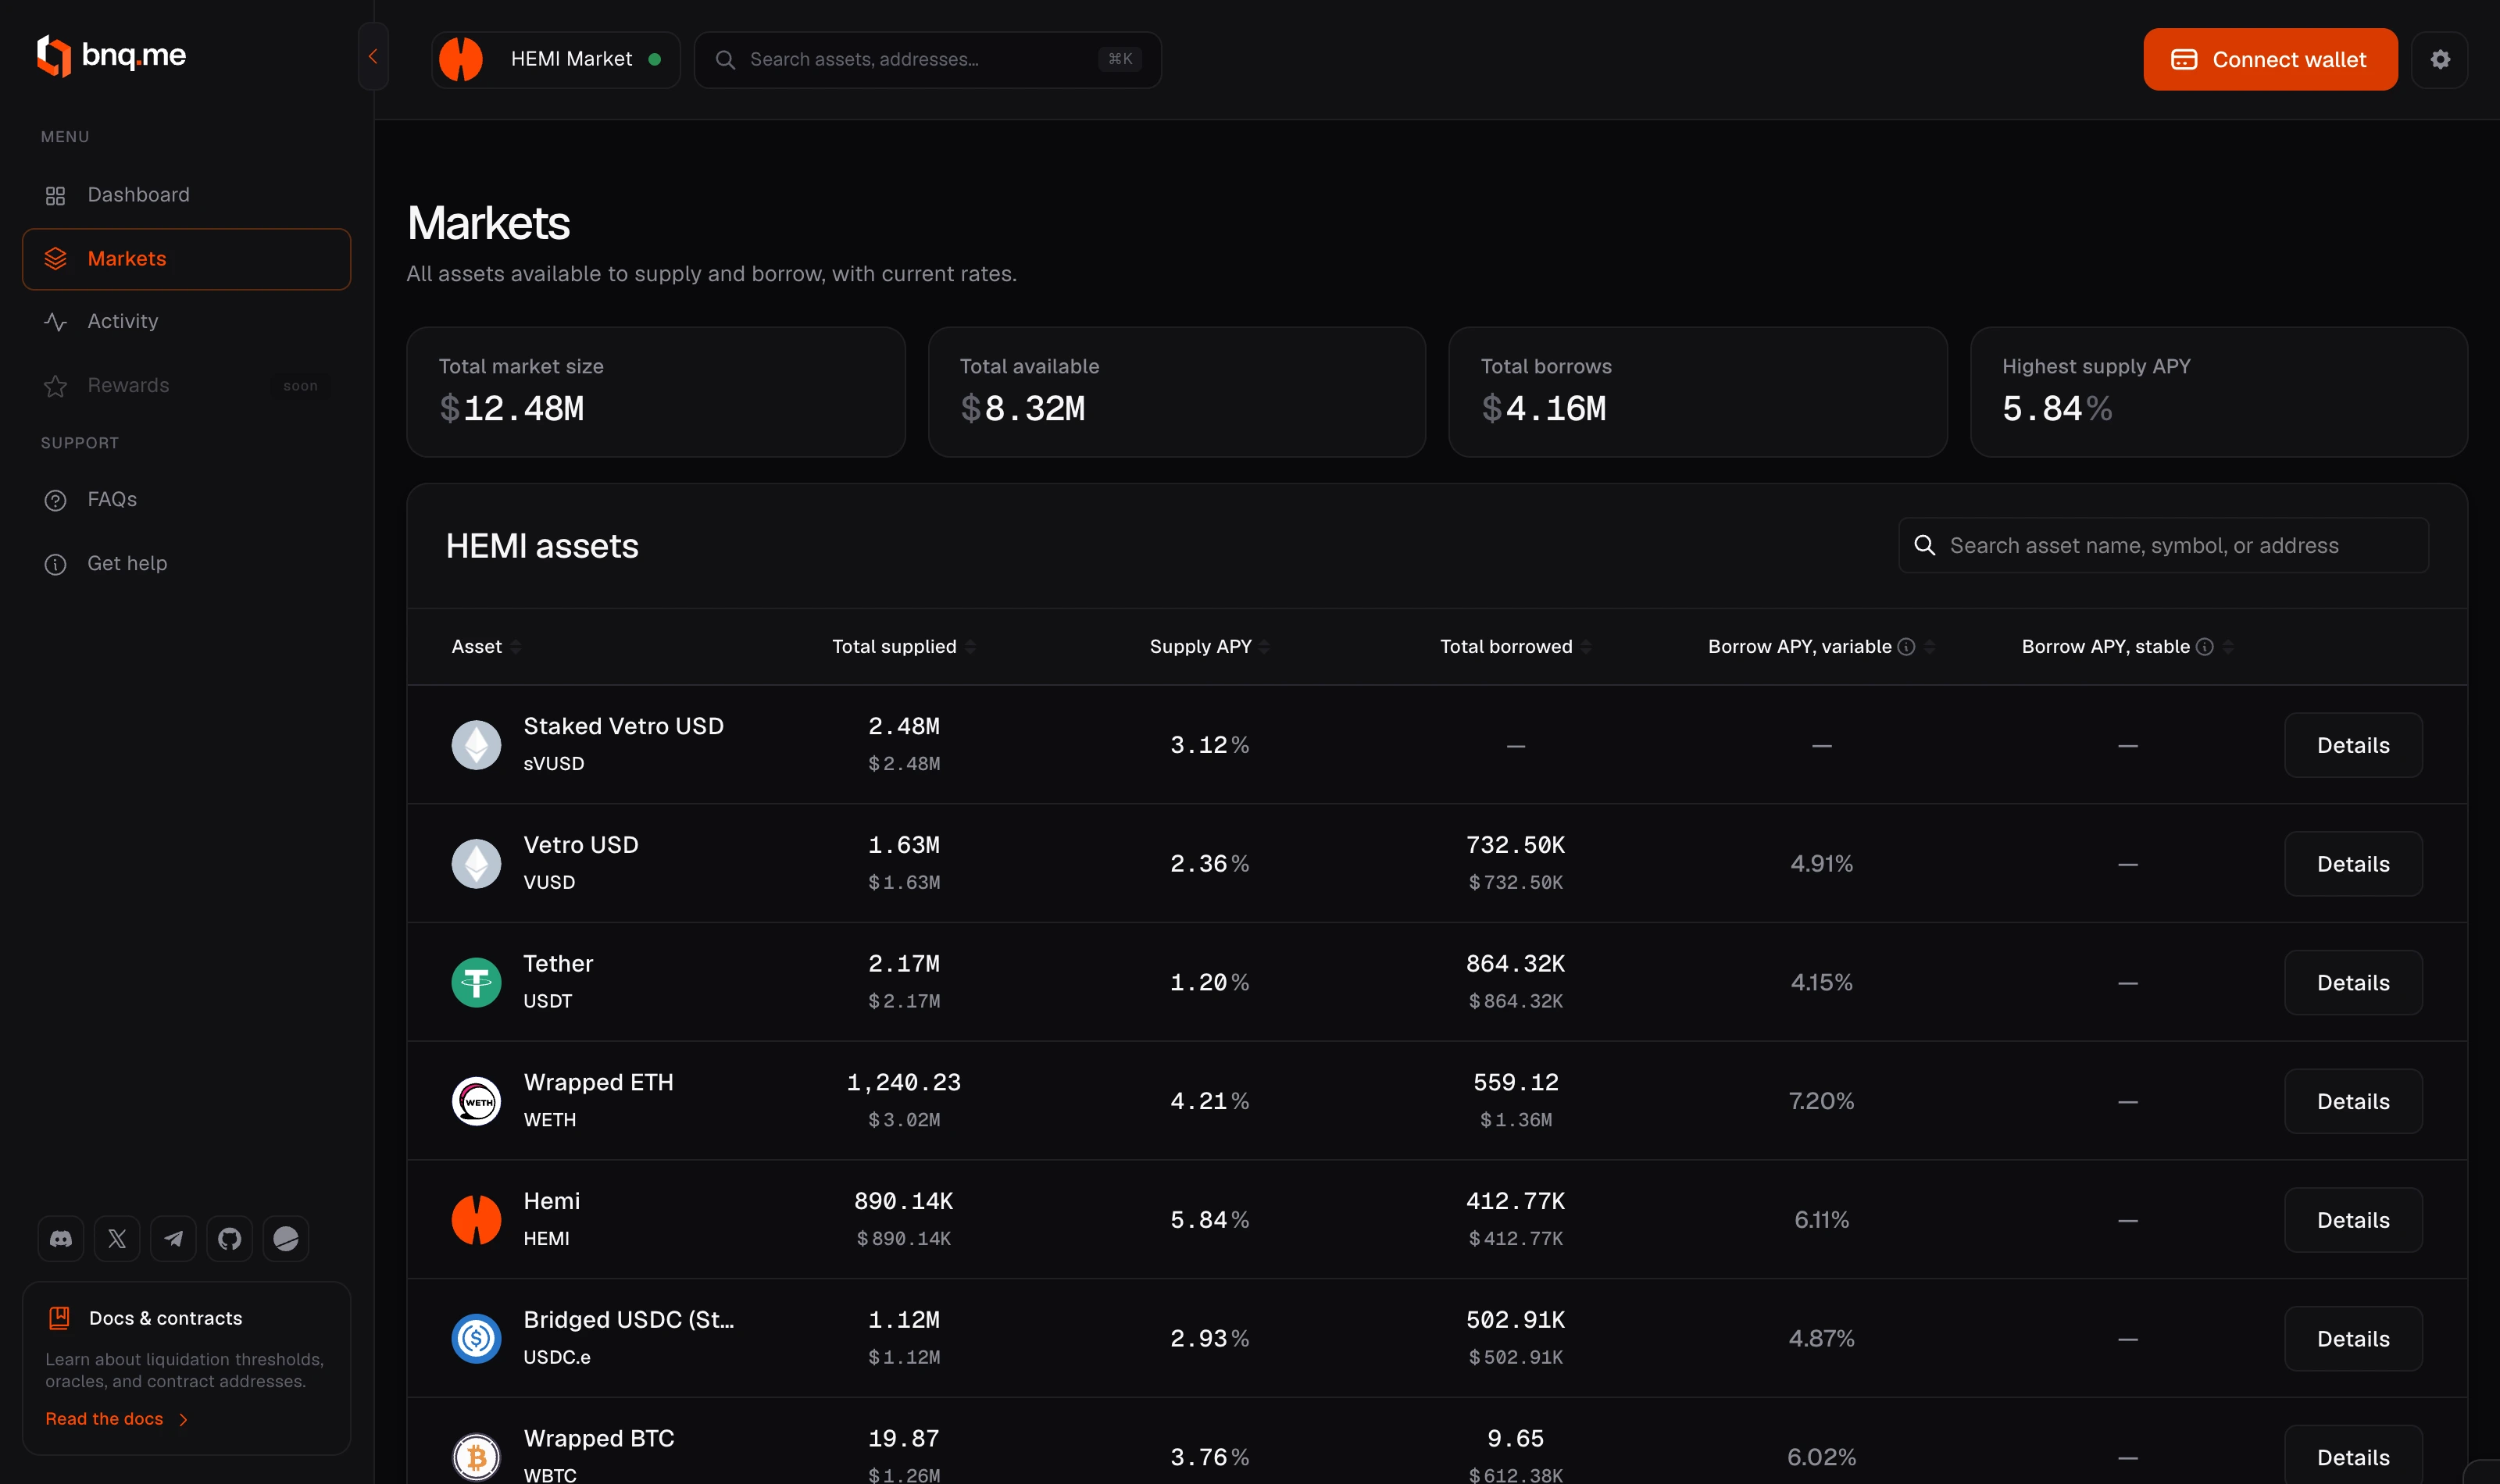Click Get help in sidebar
Image resolution: width=2500 pixels, height=1484 pixels.
coord(186,563)
